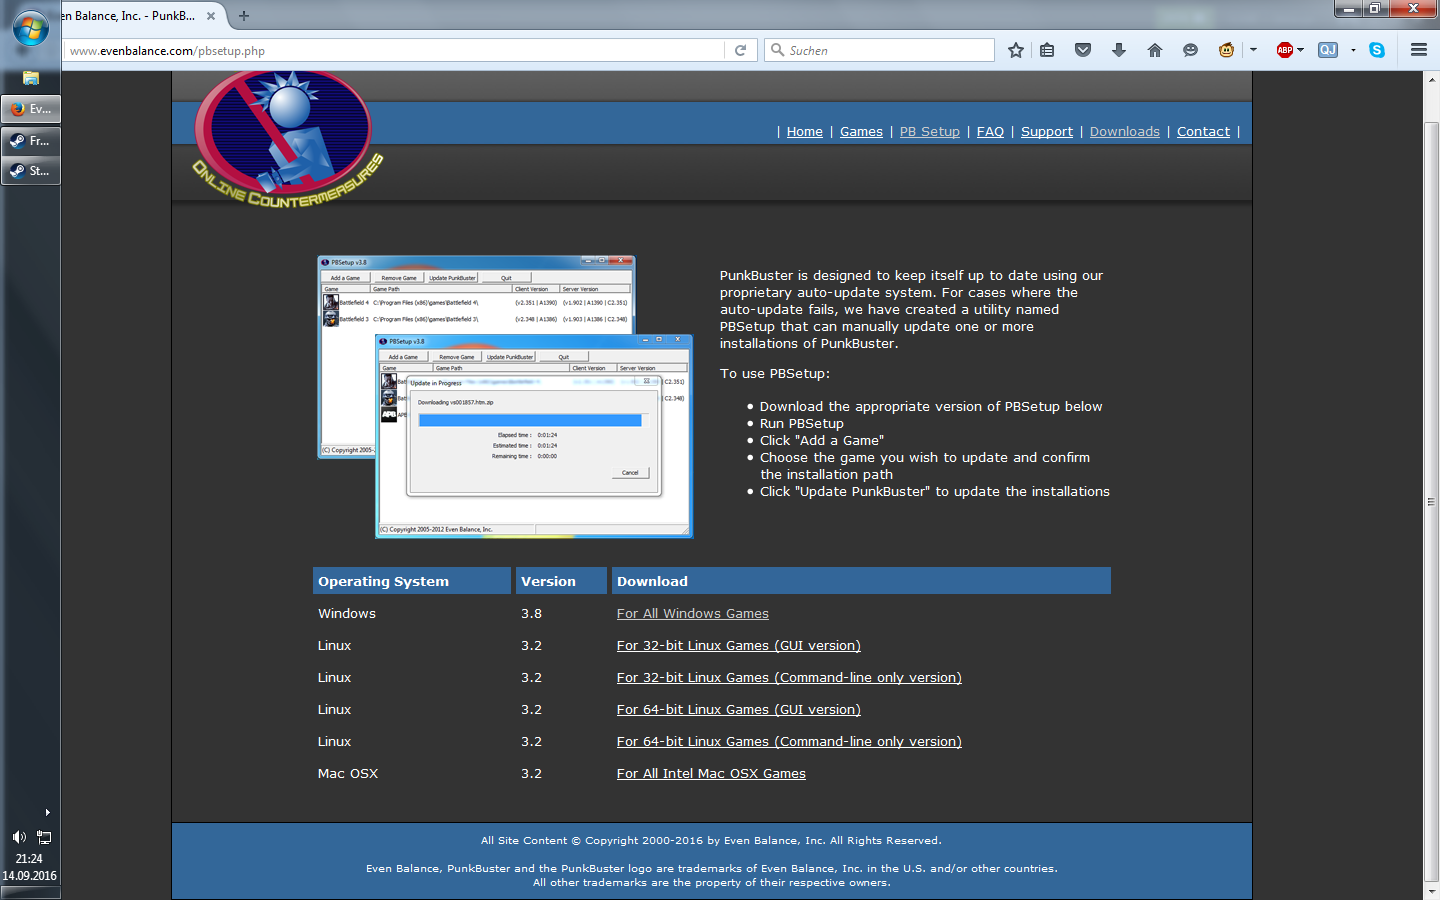1440x900 pixels.
Task: Go to Home in site navigation
Action: tap(804, 132)
